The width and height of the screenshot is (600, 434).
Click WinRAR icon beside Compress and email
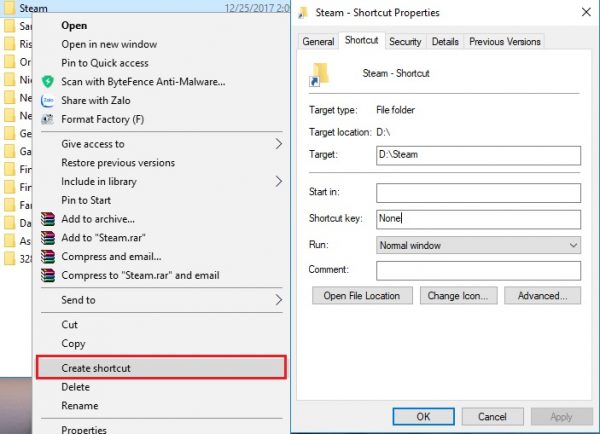48,256
